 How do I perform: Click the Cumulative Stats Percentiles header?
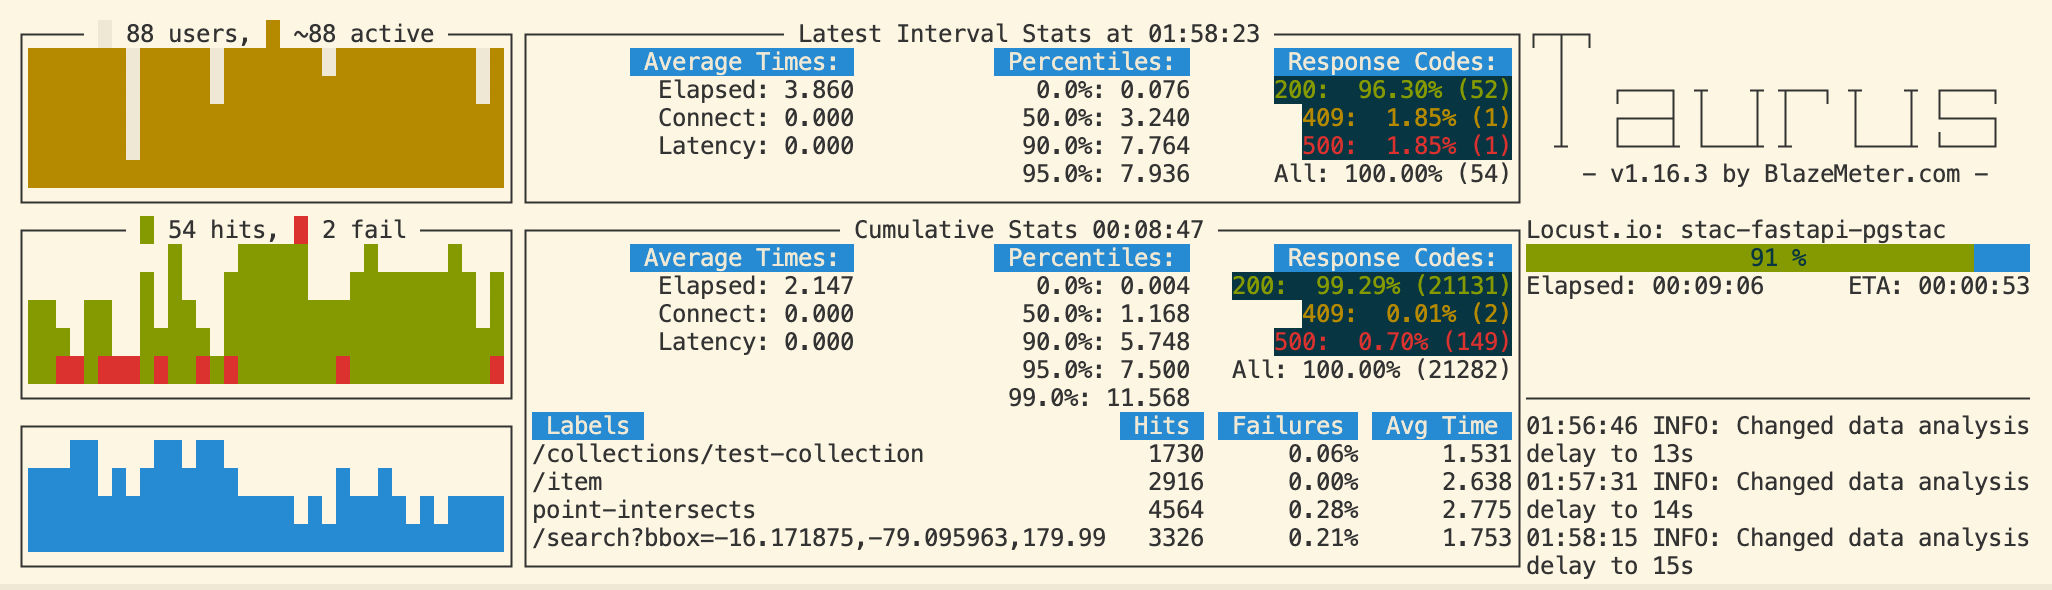click(1091, 258)
